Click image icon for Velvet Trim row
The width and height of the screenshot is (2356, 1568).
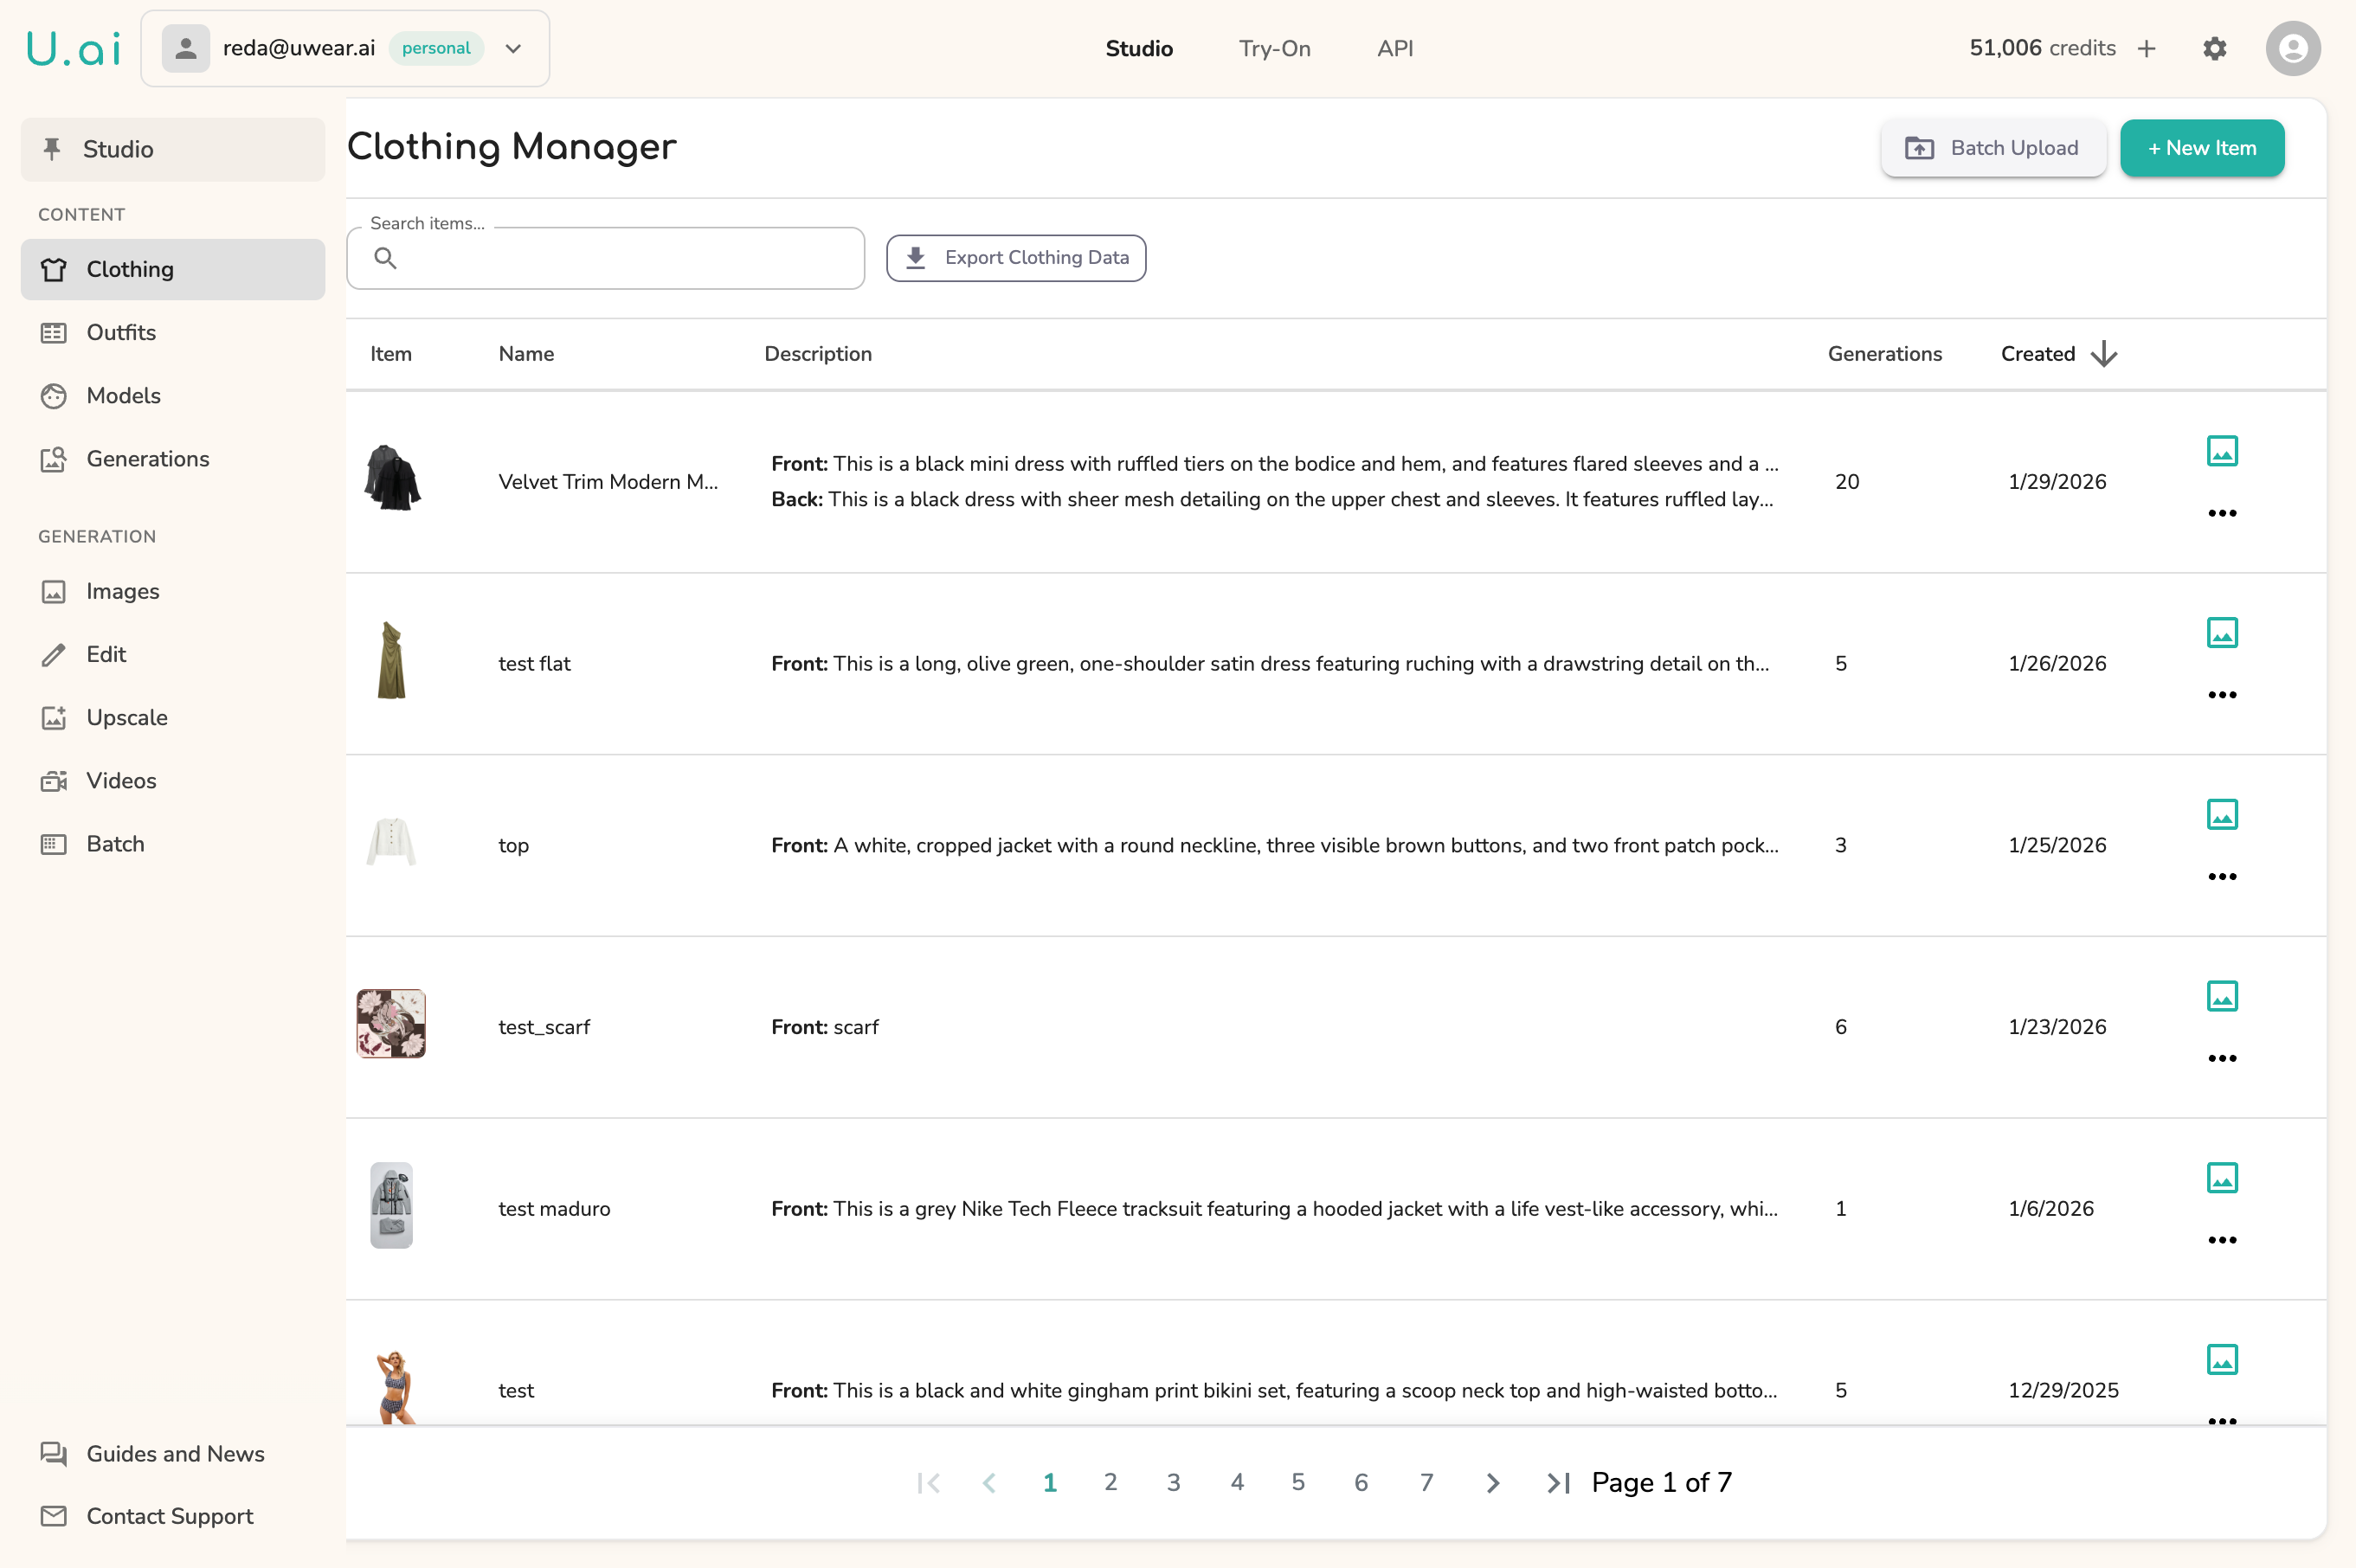pos(2221,451)
